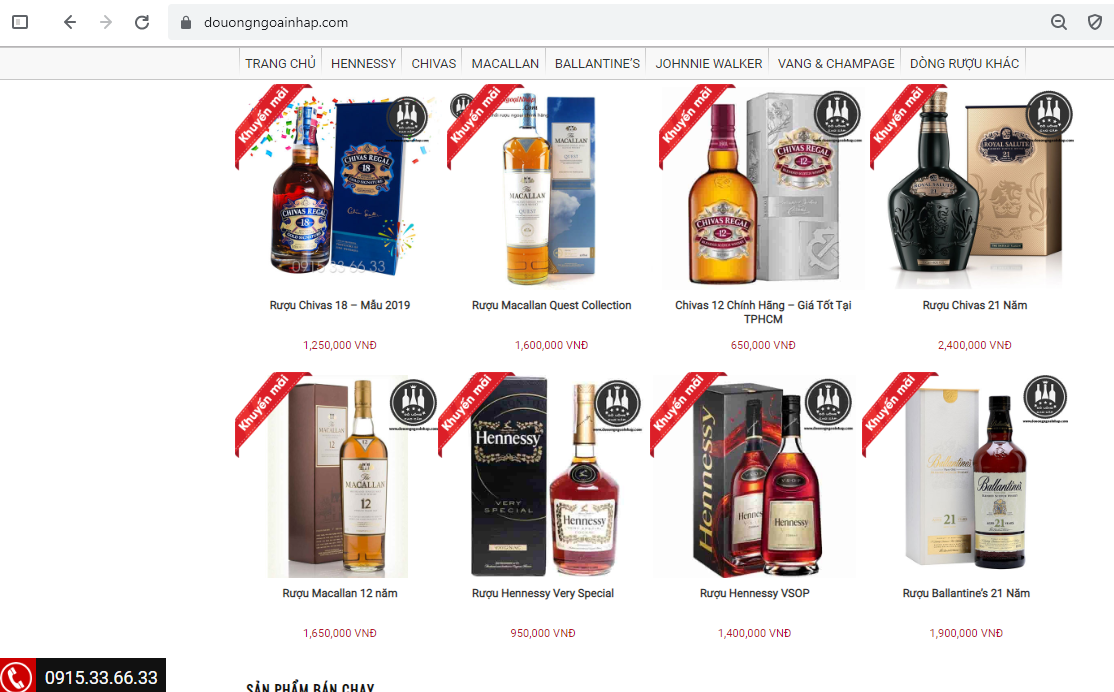Click the Ballantine's 21 bottle image
This screenshot has height=692, width=1114.
tap(966, 476)
